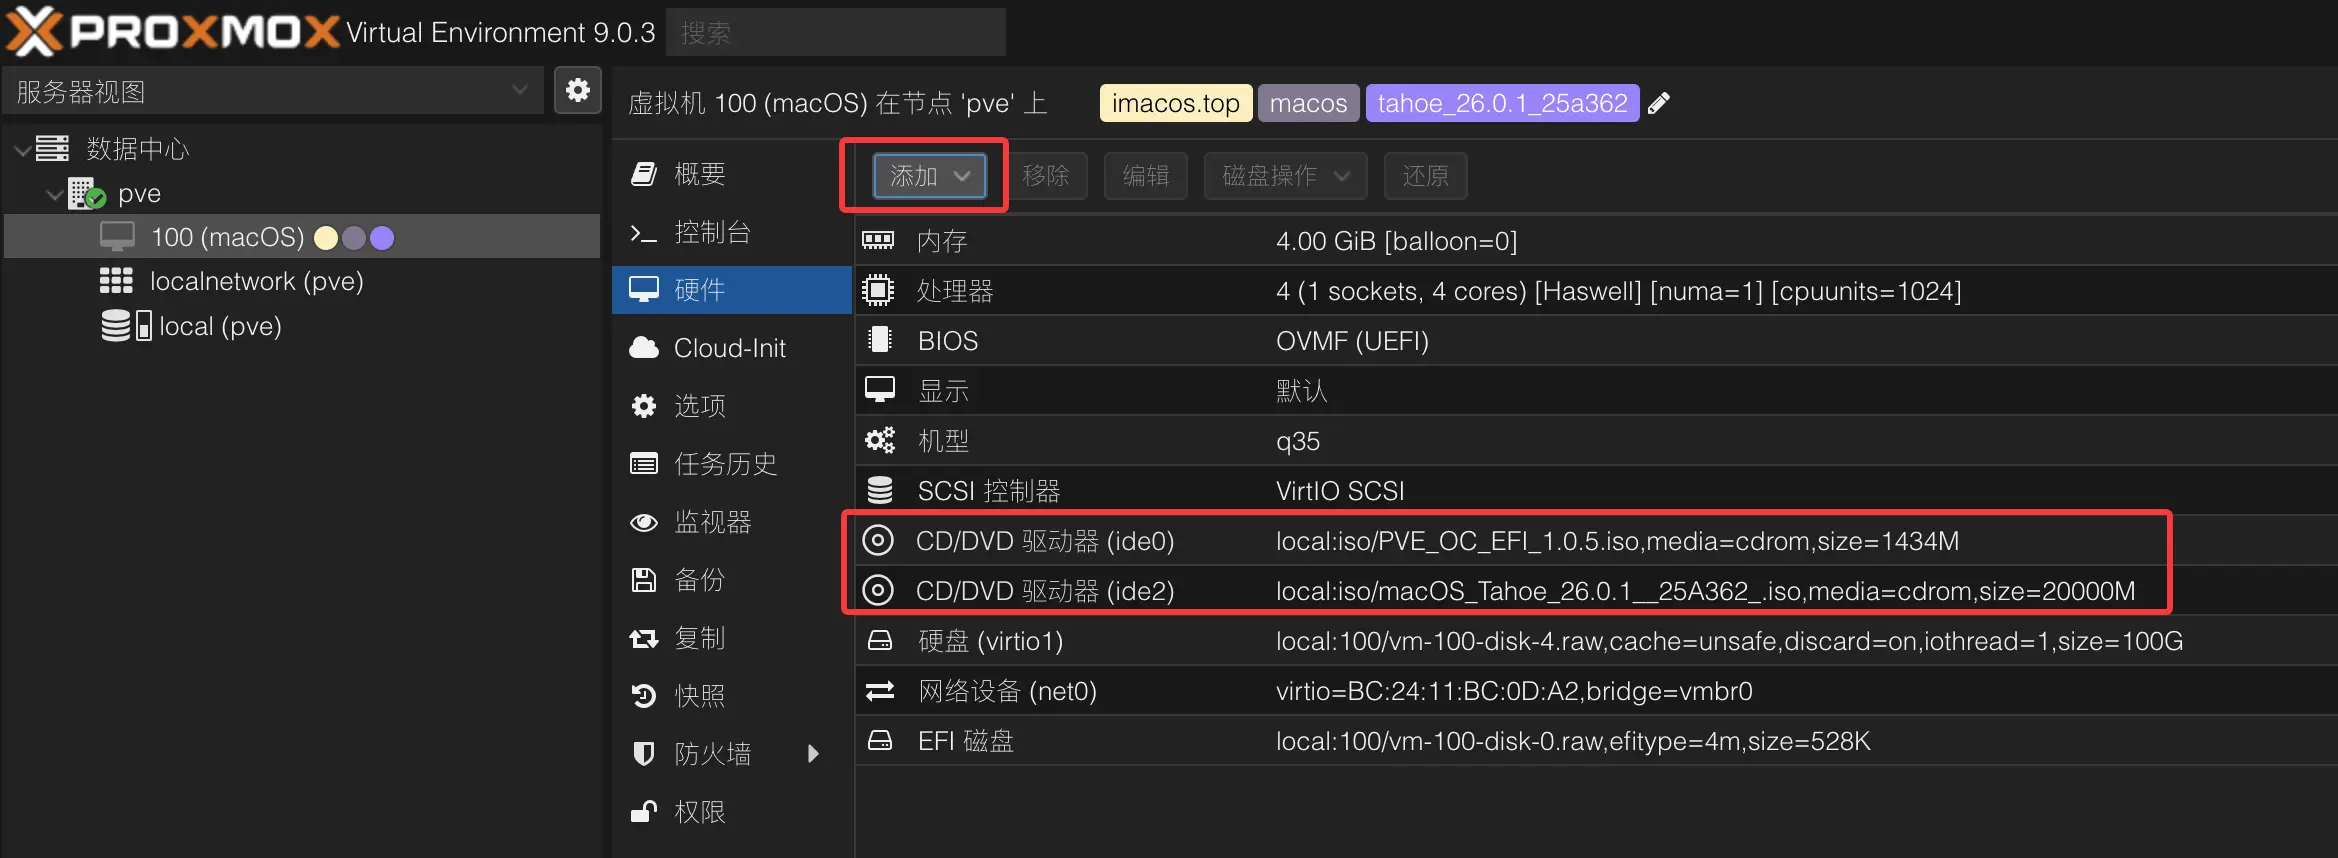2338x858 pixels.
Task: Open the 控制台 console tab
Action: click(x=712, y=232)
